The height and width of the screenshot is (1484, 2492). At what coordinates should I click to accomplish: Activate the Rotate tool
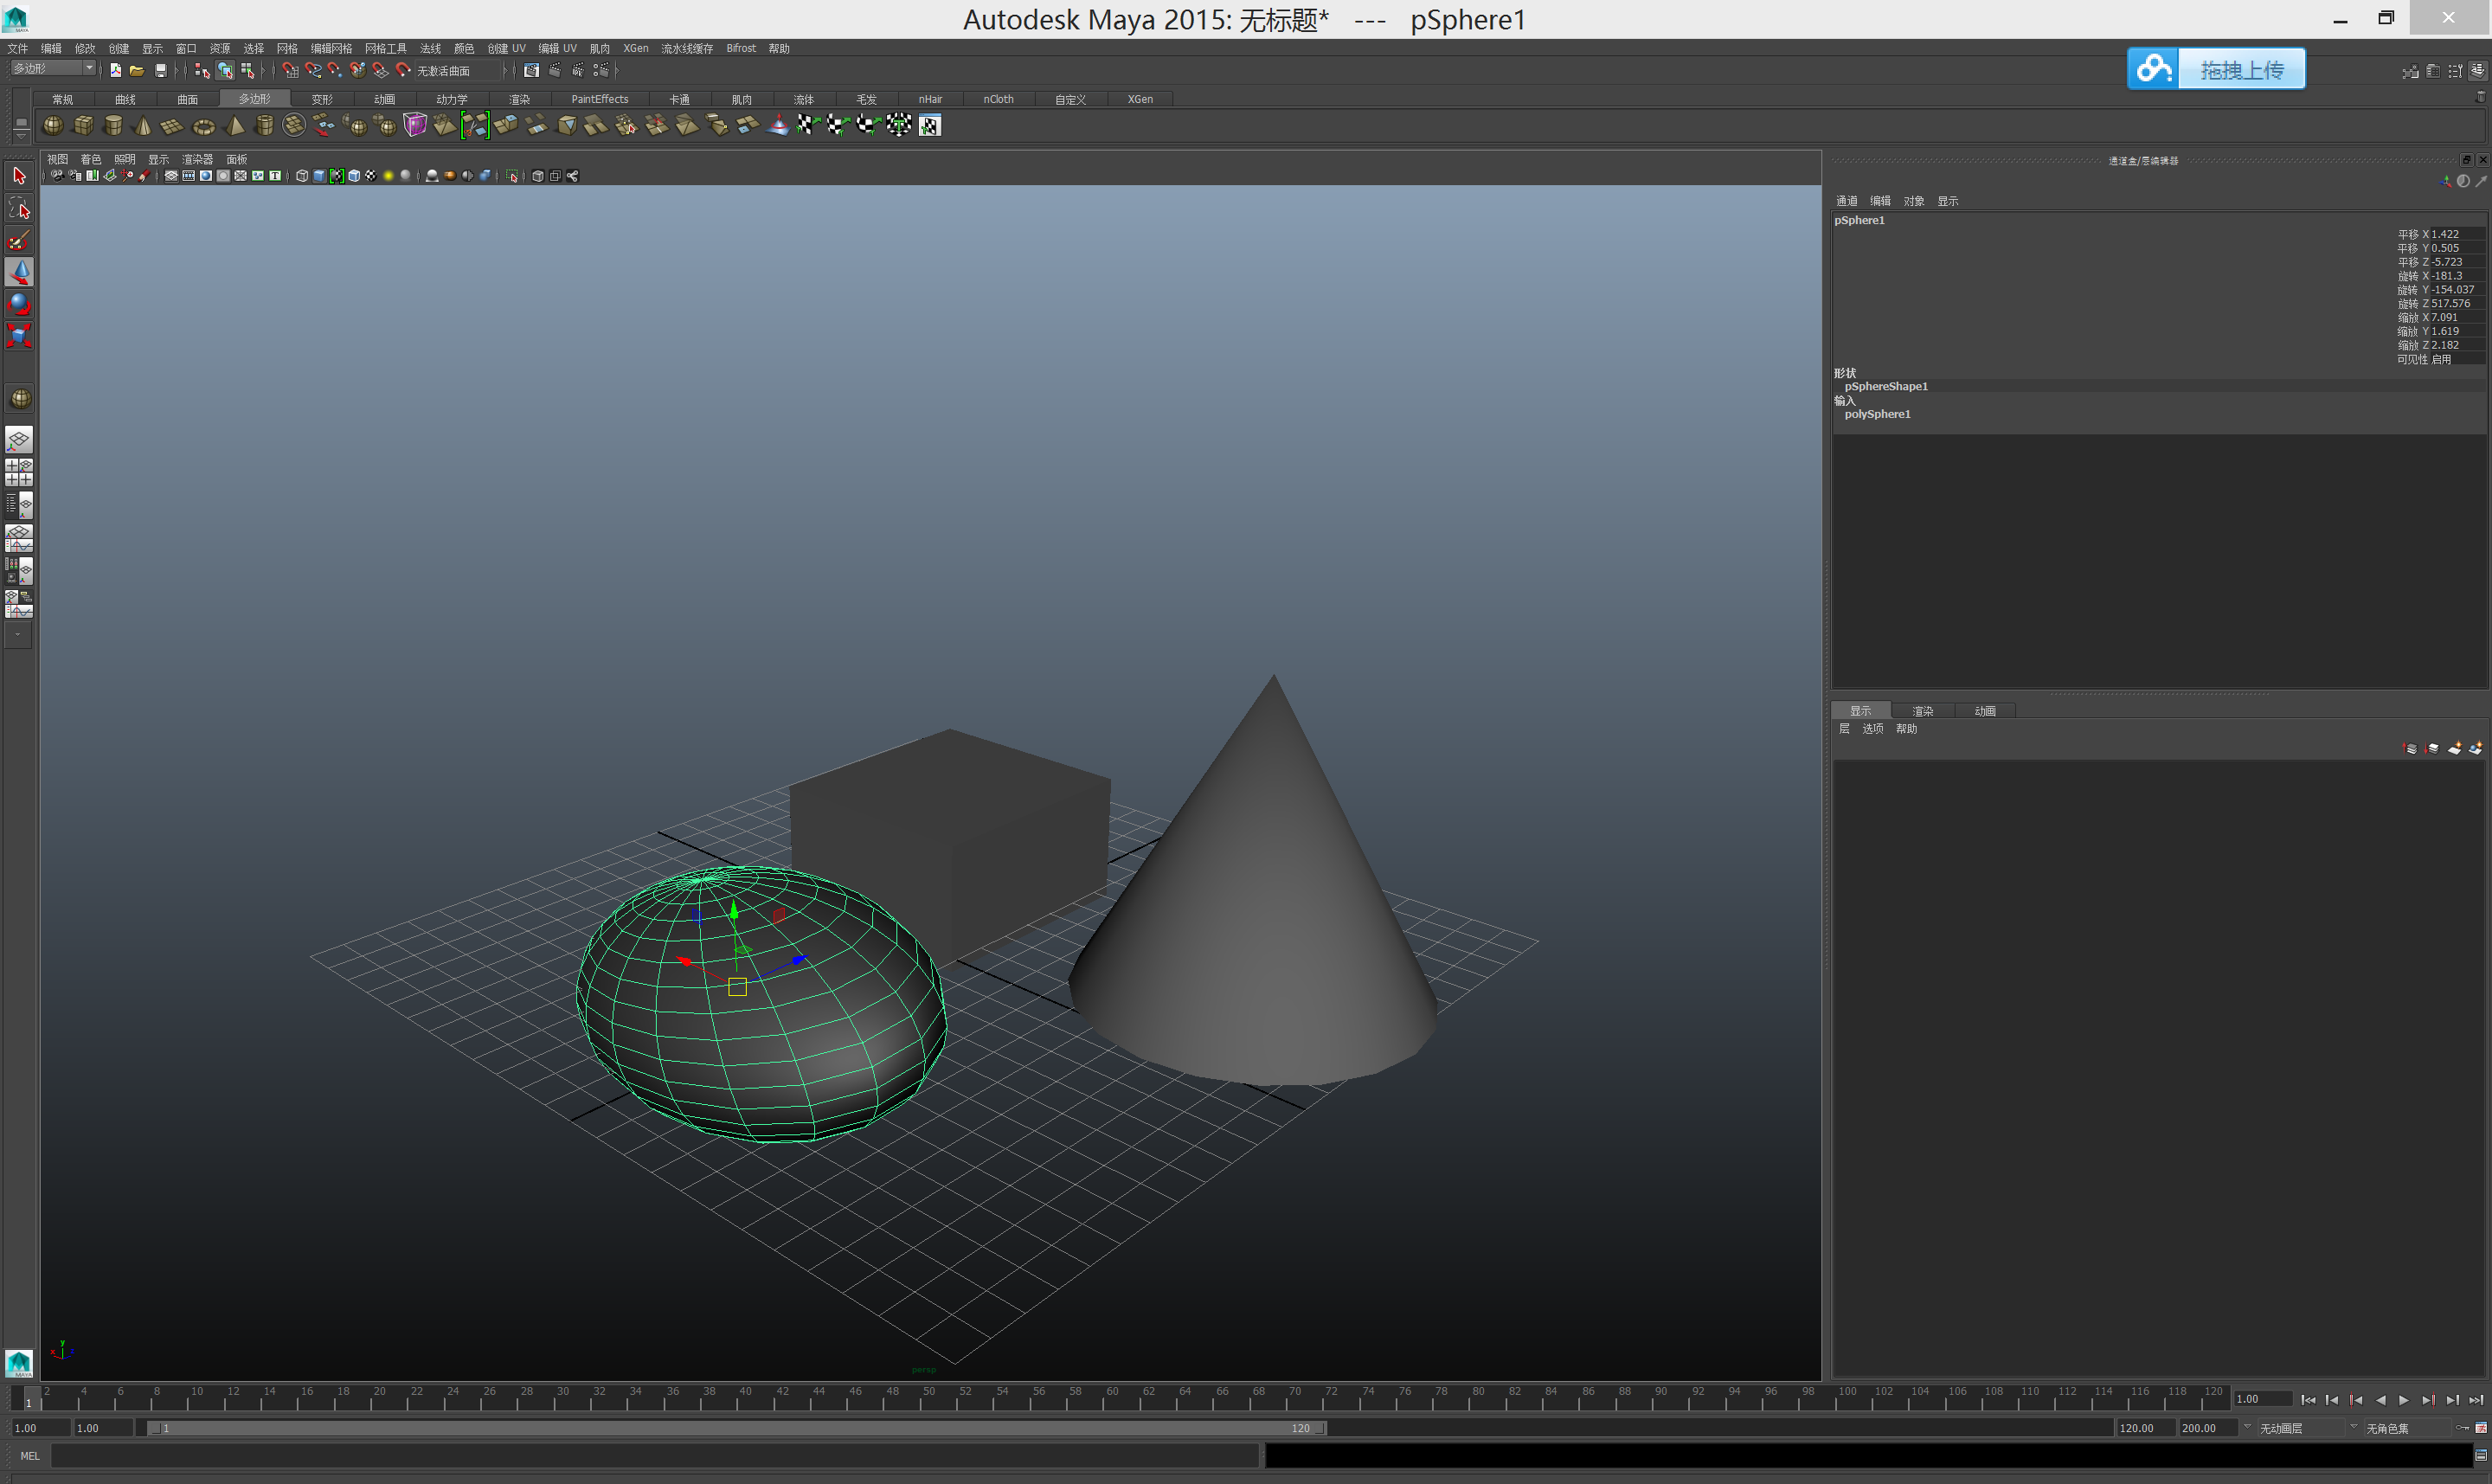coord(19,304)
